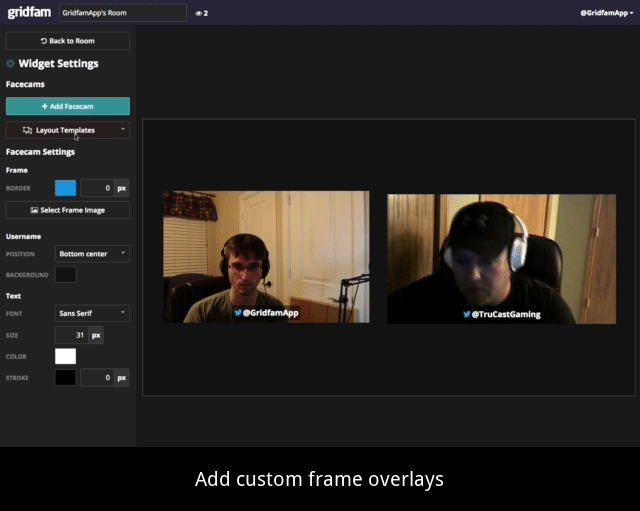Click the Widget Settings title text
This screenshot has width=640, height=511.
[x=58, y=64]
